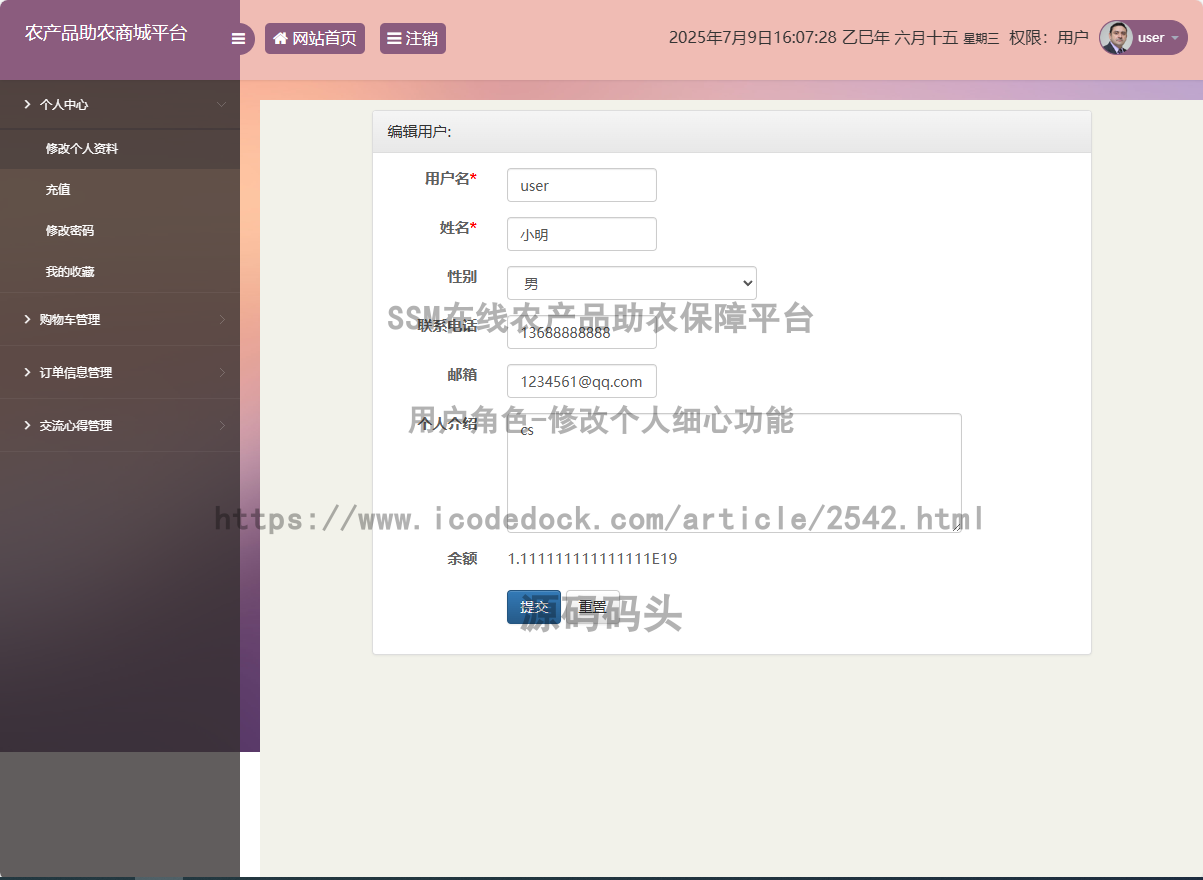Screen dimensions: 1203x880
Task: Click the chevron icon before 交流心得管理
Action: click(27, 425)
